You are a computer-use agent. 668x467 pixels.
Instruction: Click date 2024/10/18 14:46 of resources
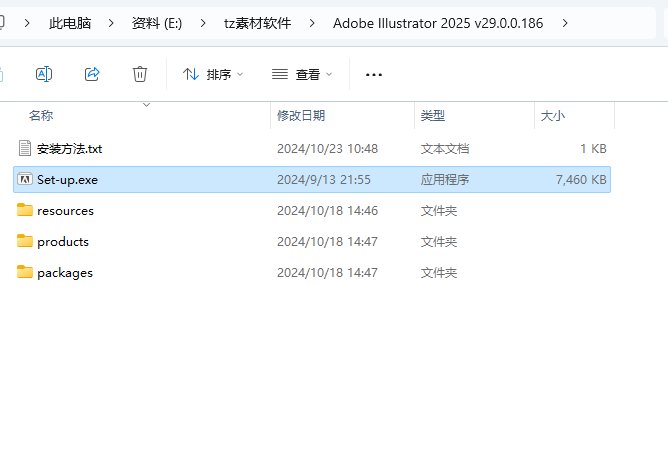tap(327, 211)
